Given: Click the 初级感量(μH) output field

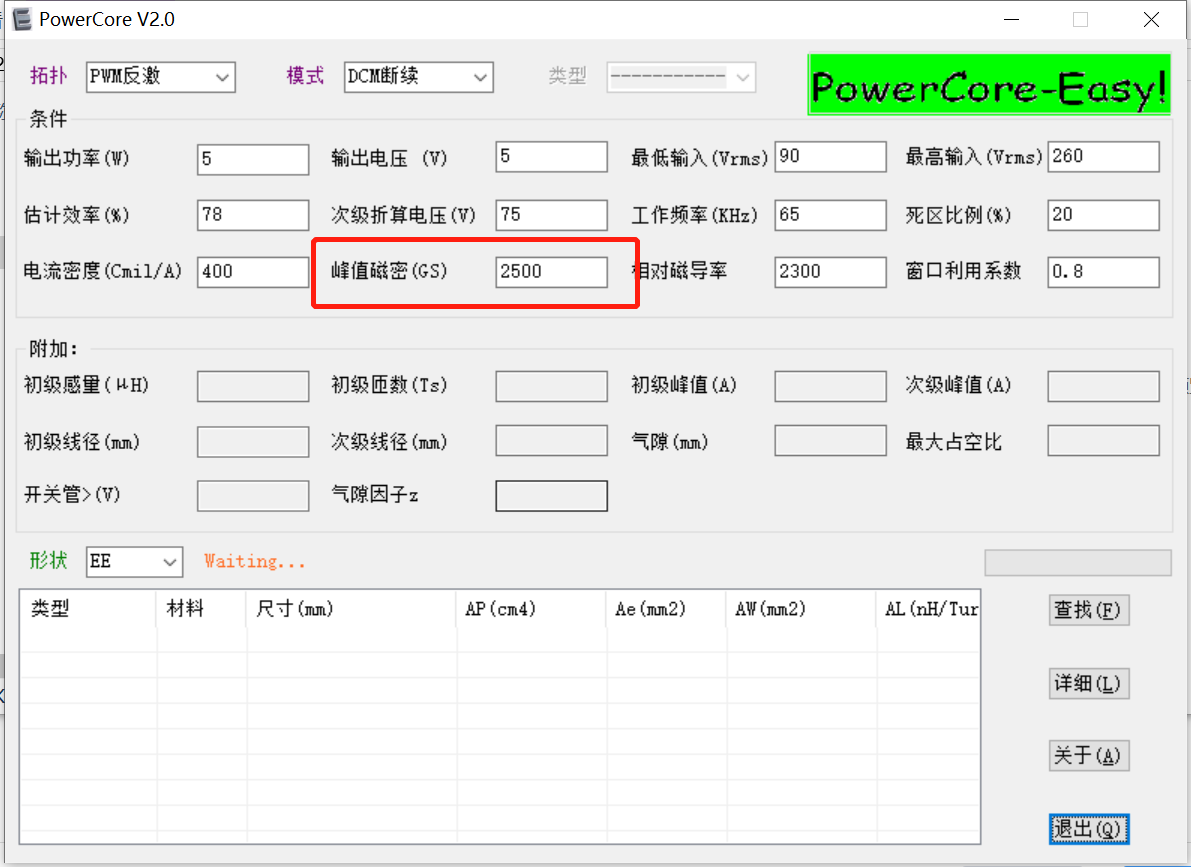Looking at the screenshot, I should pyautogui.click(x=253, y=386).
